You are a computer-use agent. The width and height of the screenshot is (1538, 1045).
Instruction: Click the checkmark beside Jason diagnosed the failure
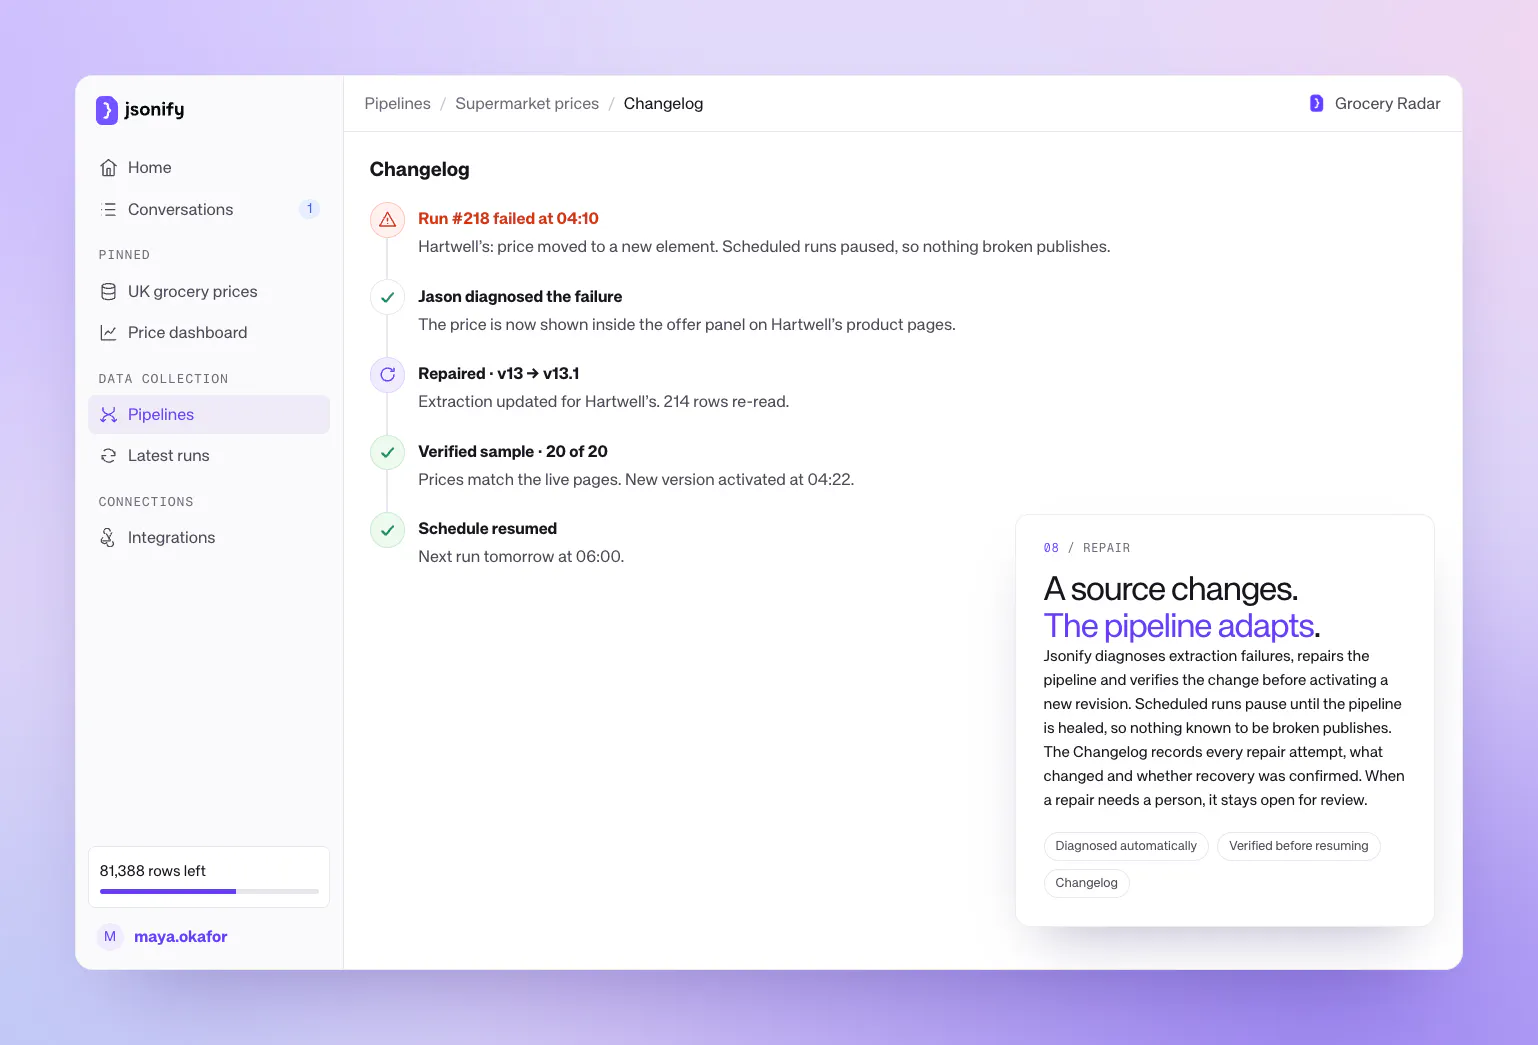click(388, 297)
